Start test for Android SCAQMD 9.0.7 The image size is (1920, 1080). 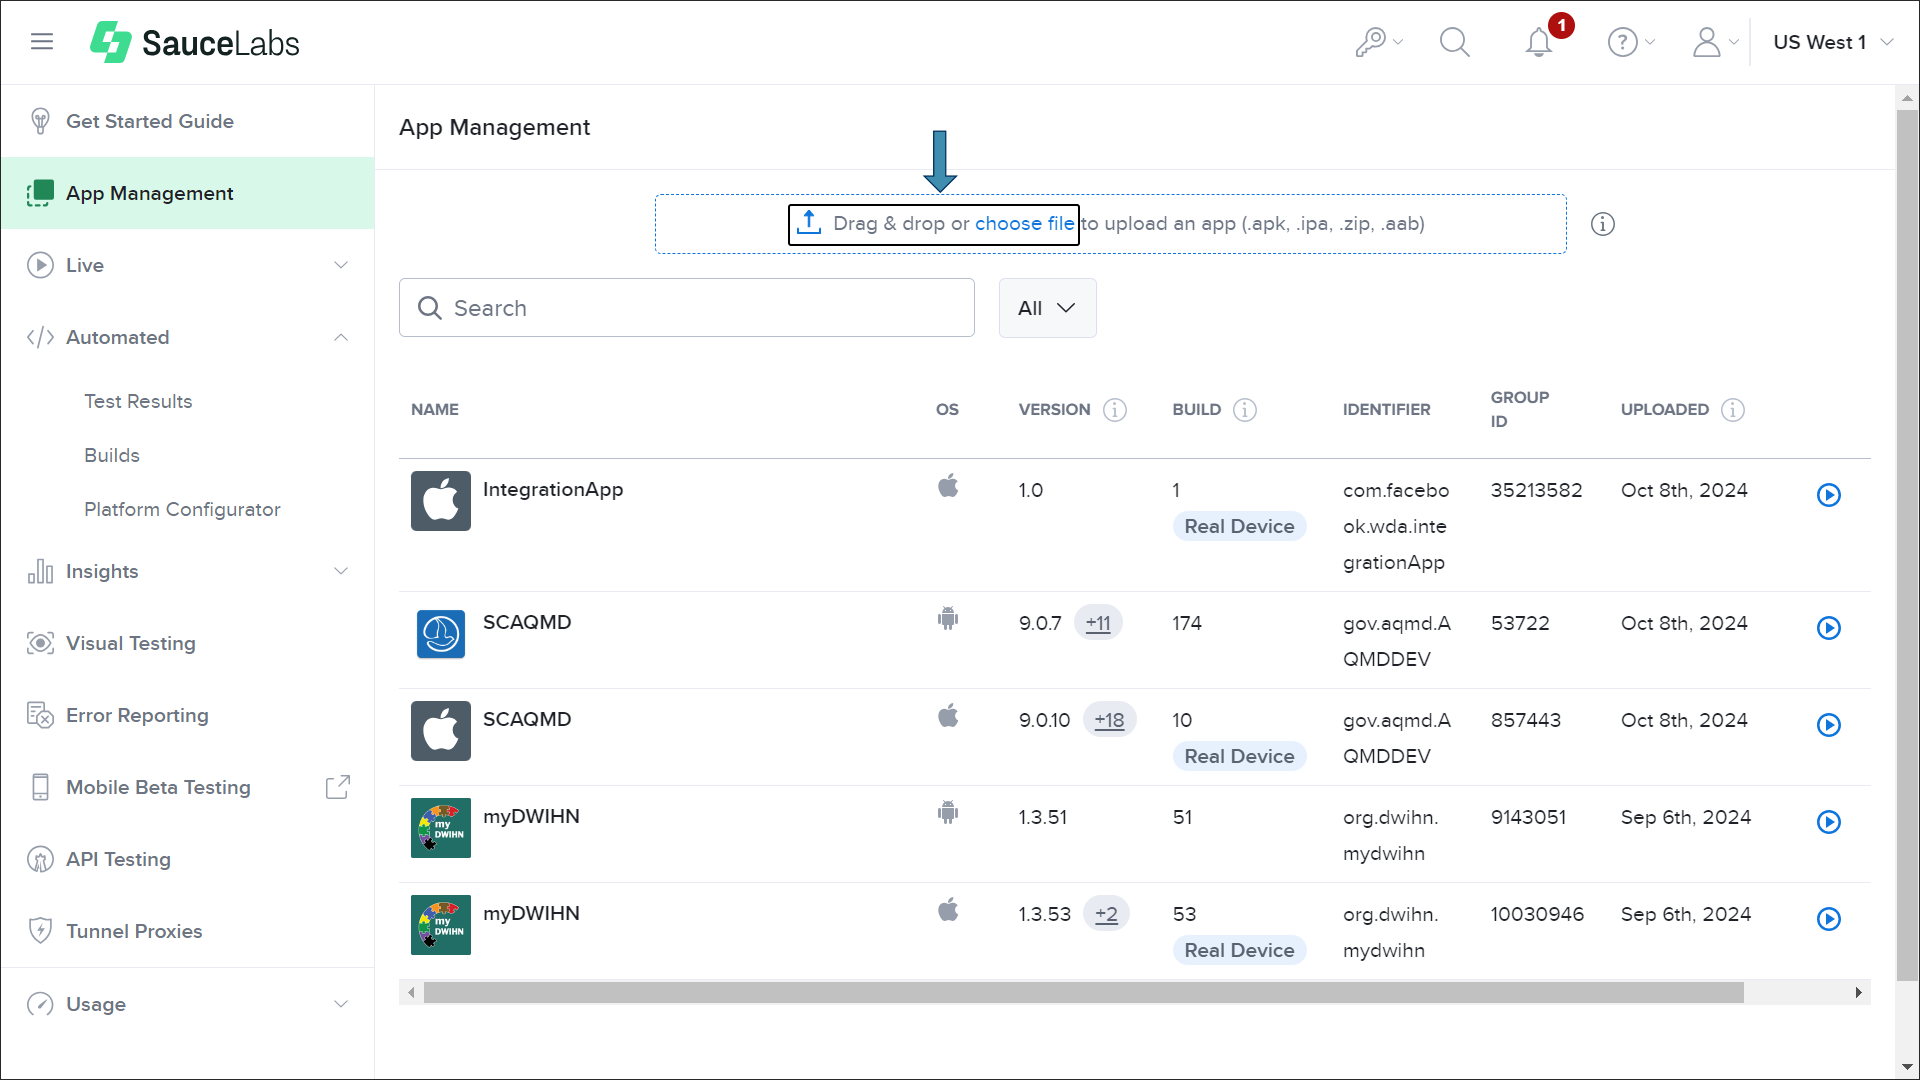(x=1829, y=628)
